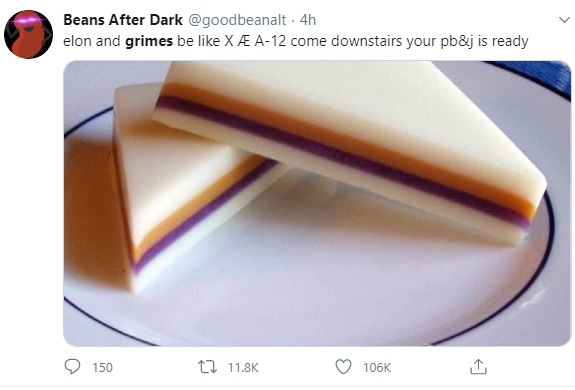Viewport: 575px width, 390px height.
Task: Click the 106K likes count
Action: (377, 367)
